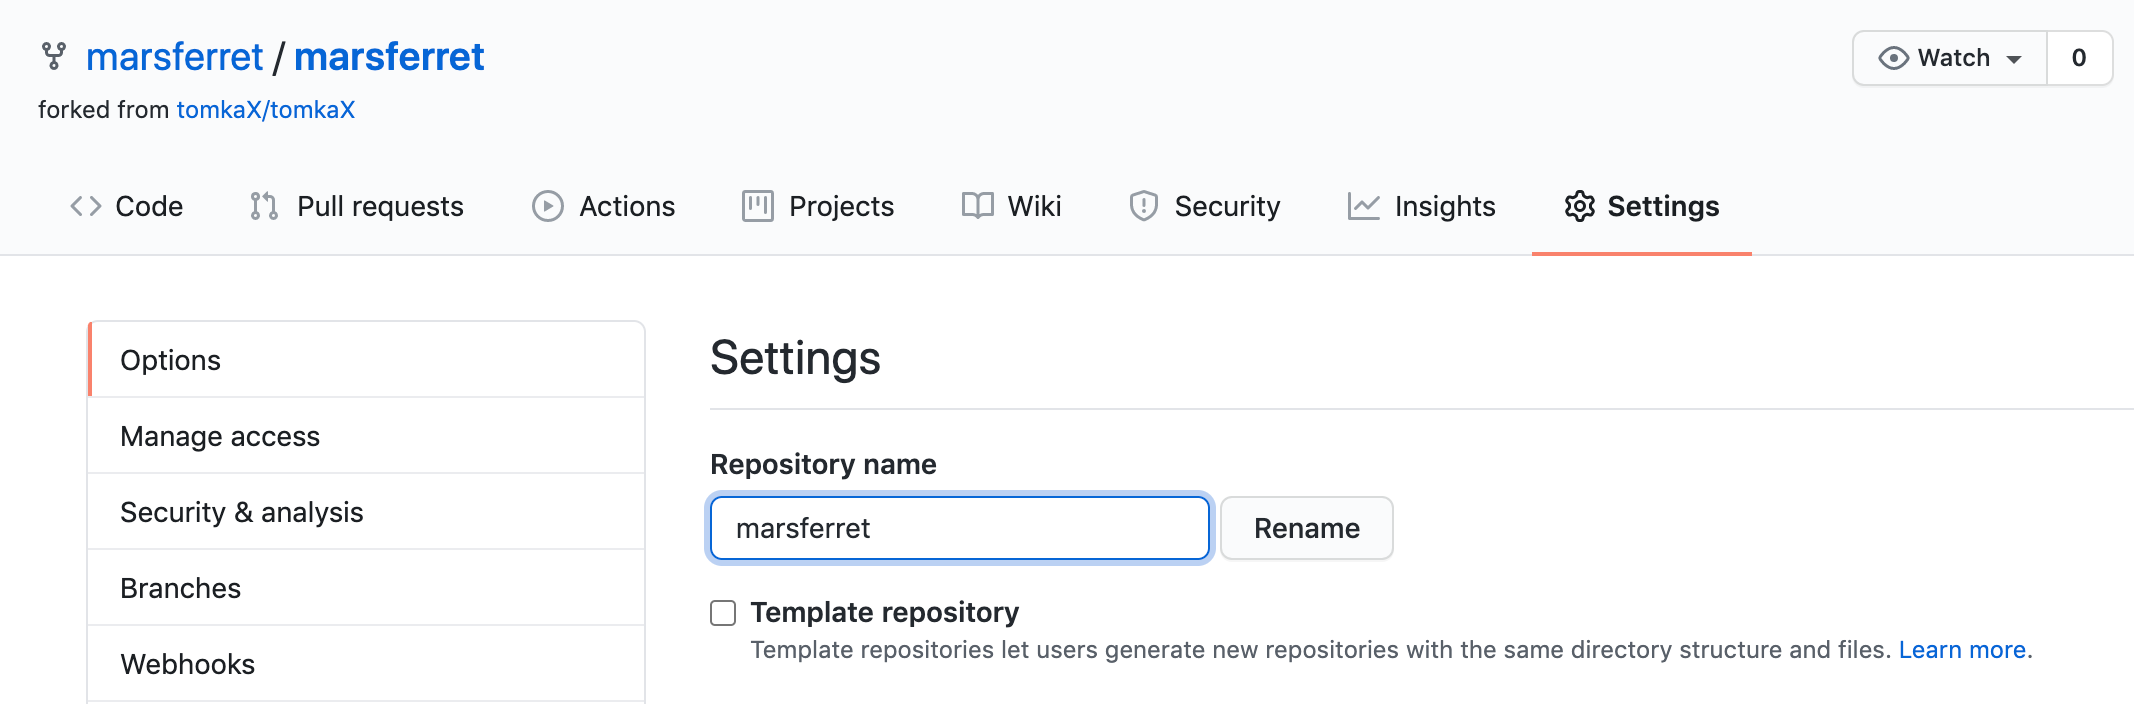Viewport: 2134px width, 704px height.
Task: Open the Code tab label
Action: click(x=149, y=206)
